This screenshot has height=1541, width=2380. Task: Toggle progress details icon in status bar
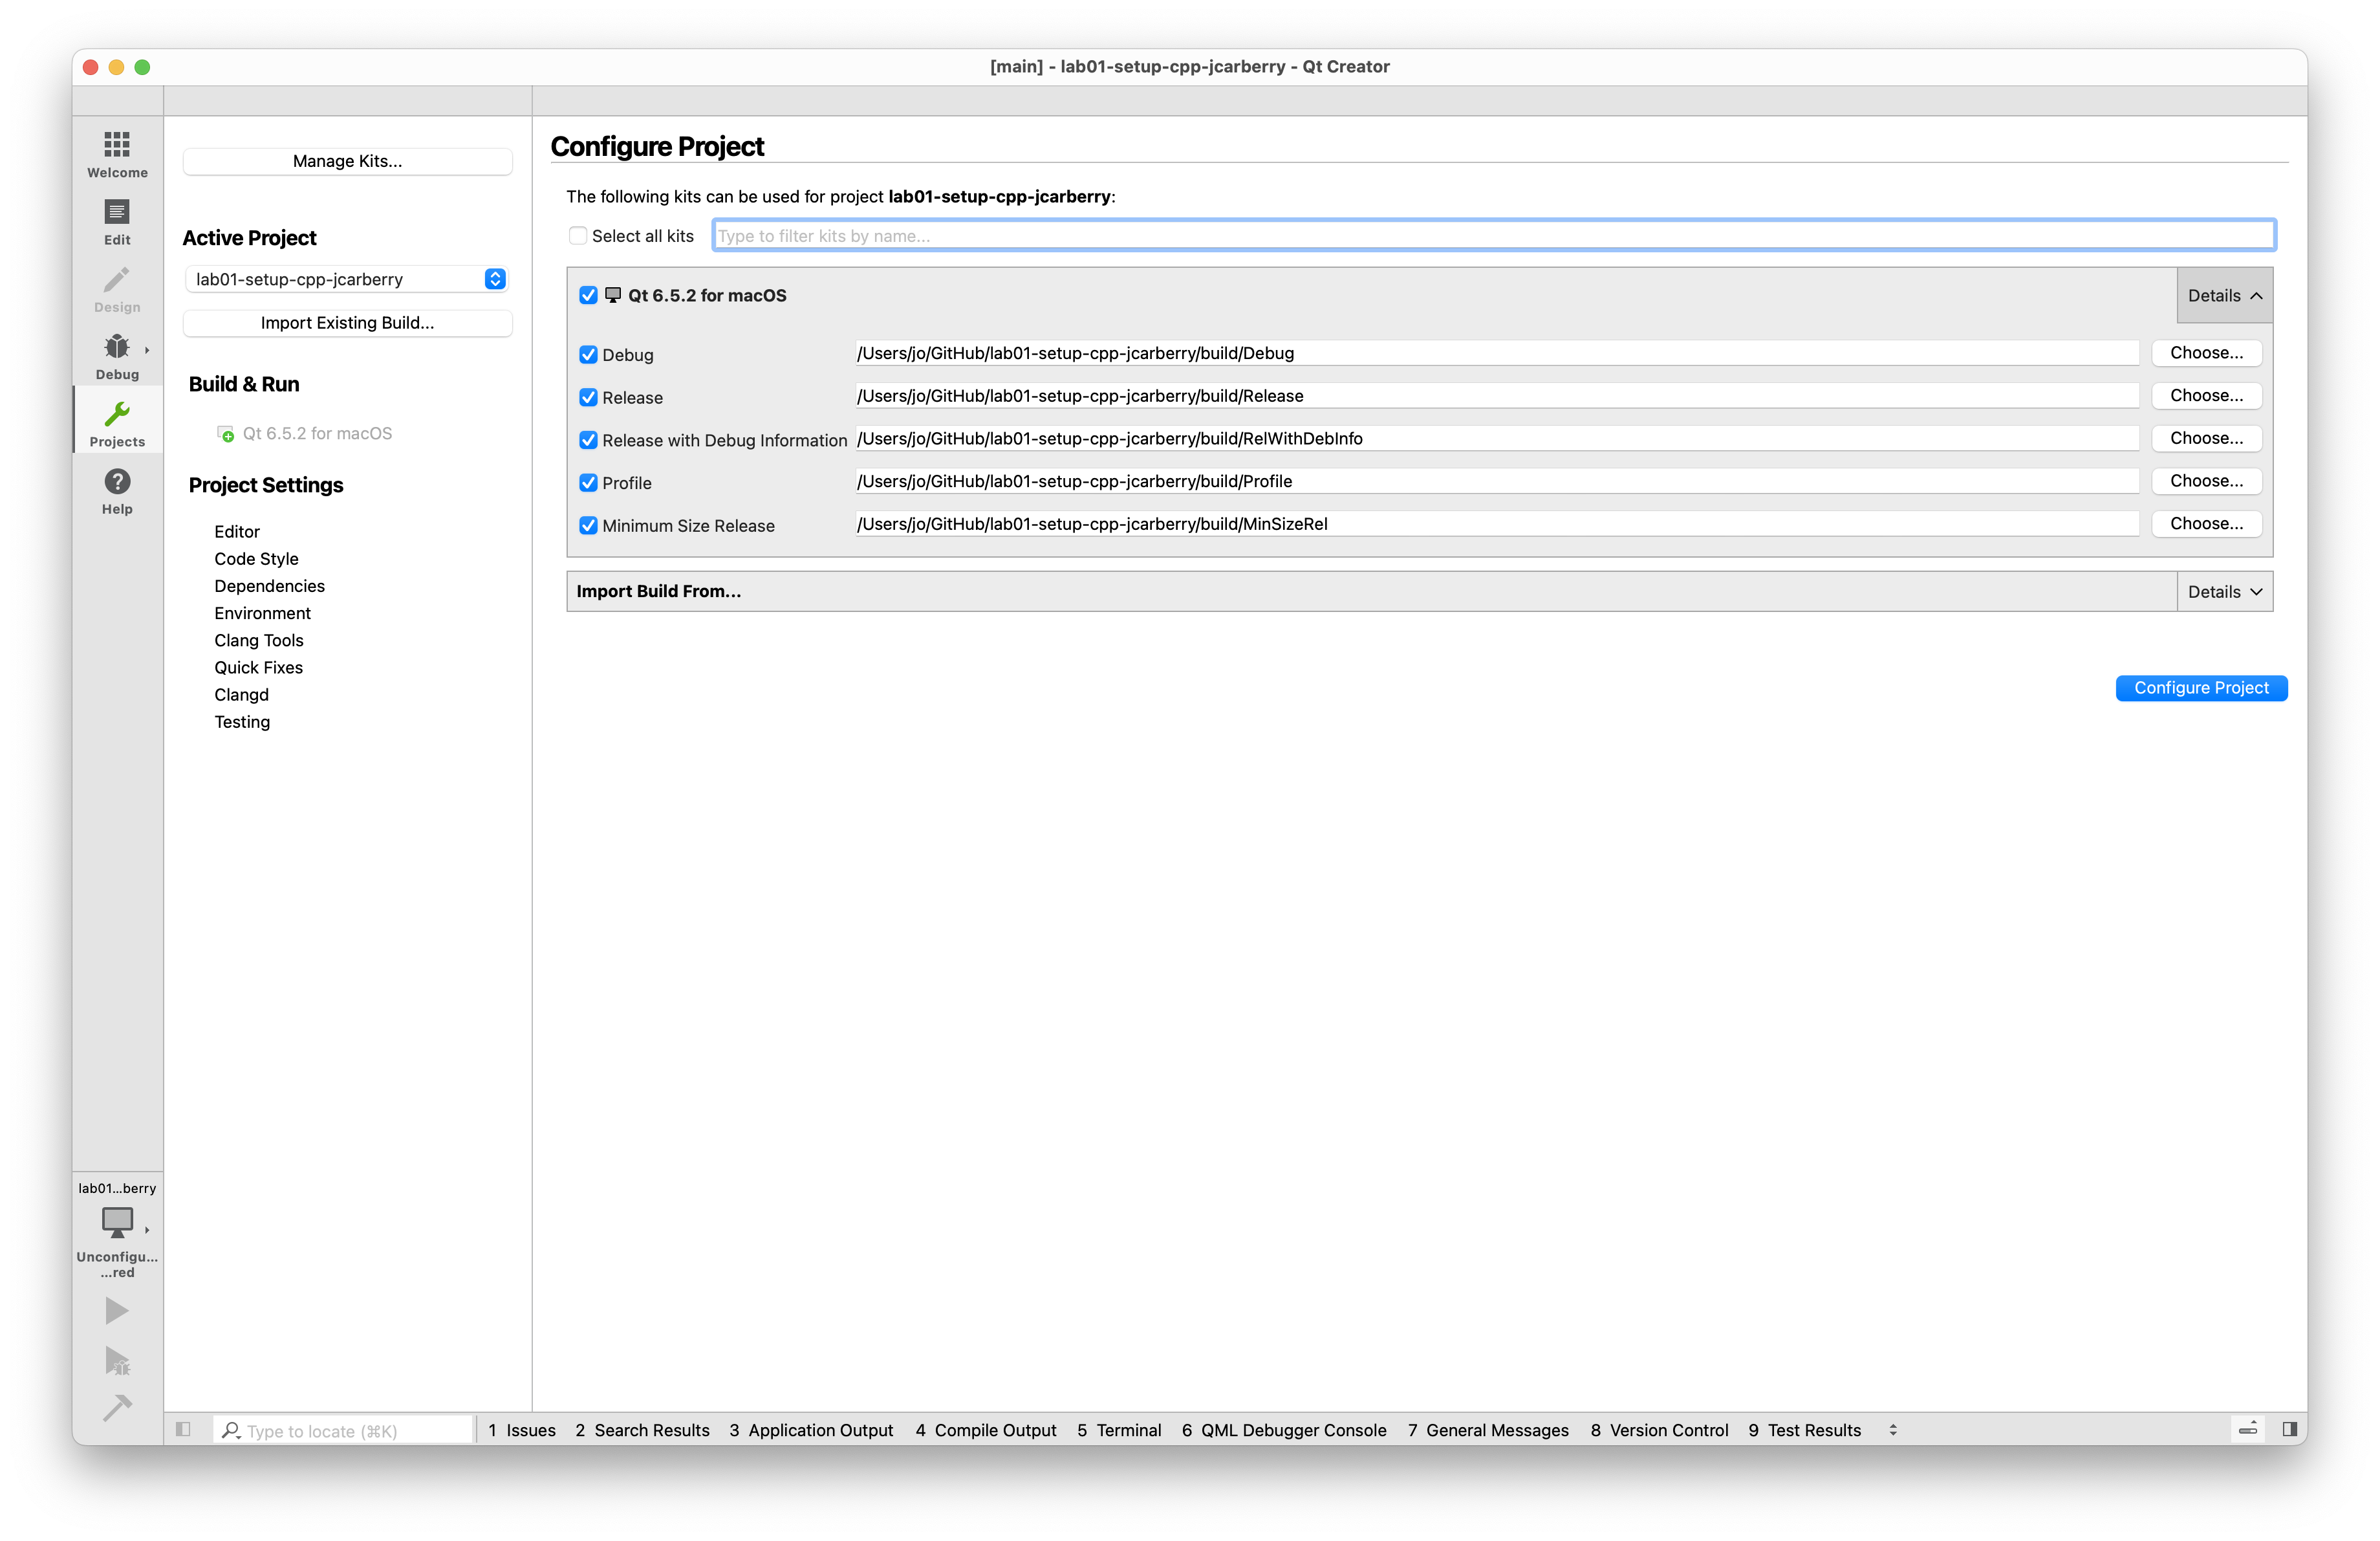[x=2248, y=1429]
